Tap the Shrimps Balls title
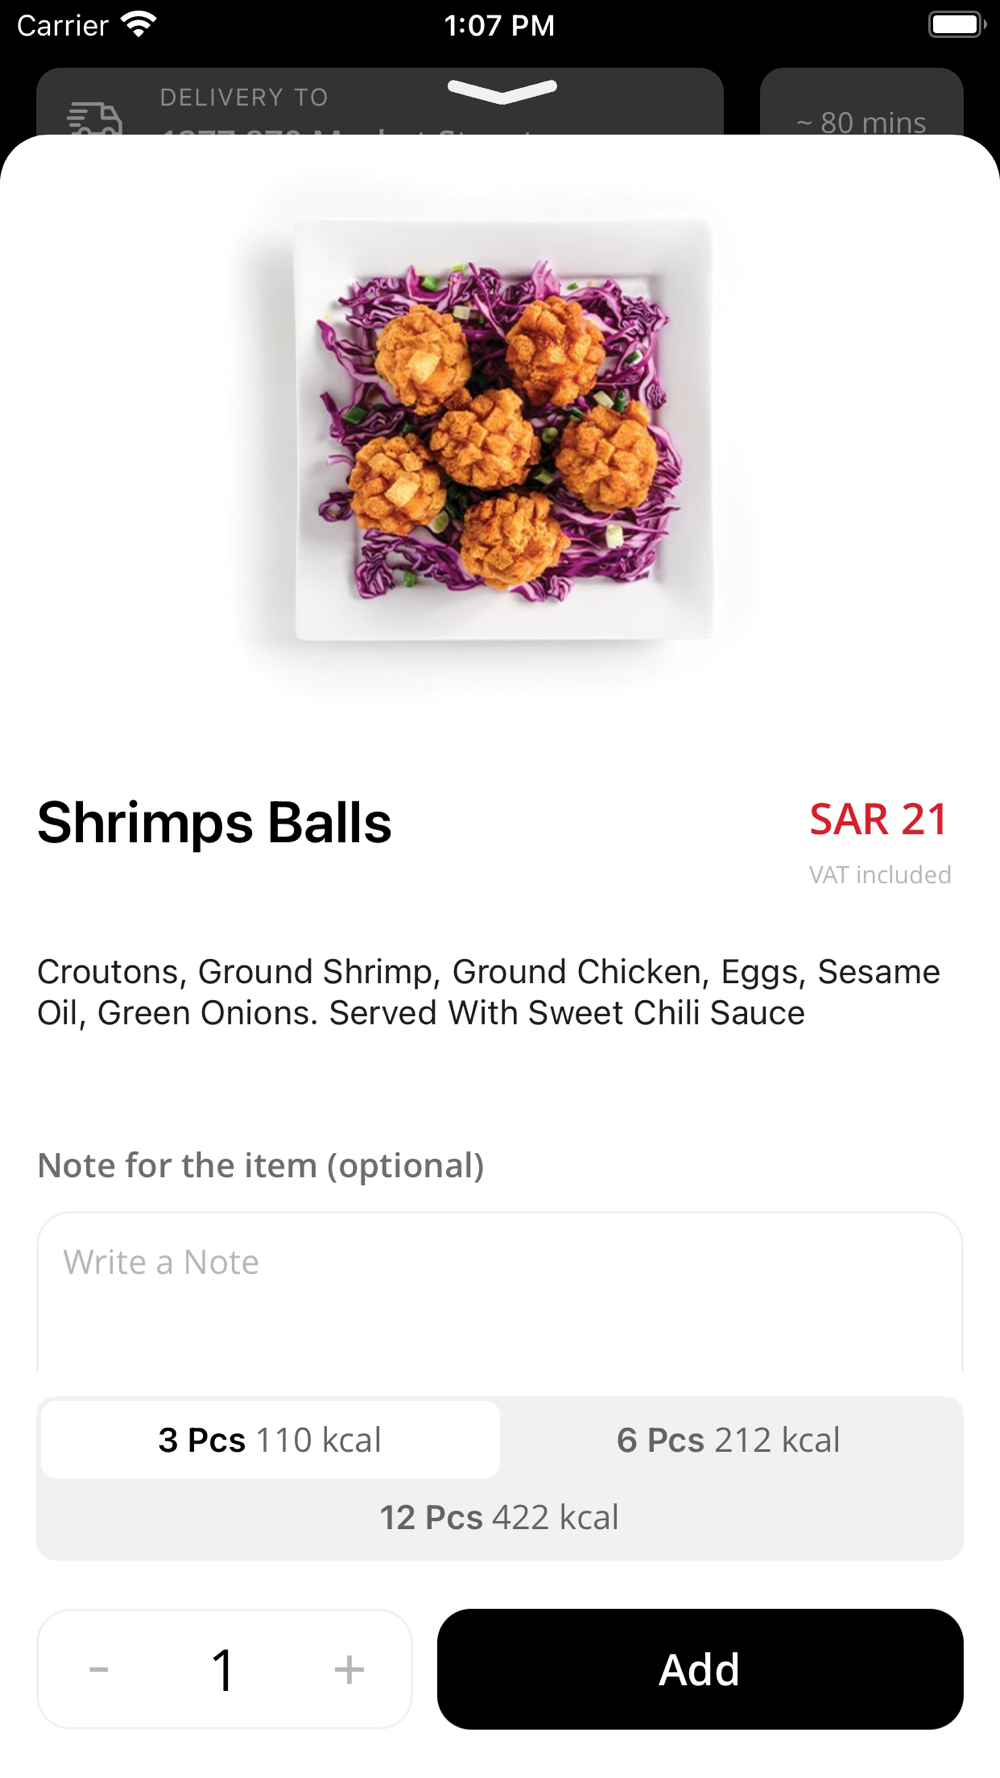The width and height of the screenshot is (1000, 1778). (214, 823)
